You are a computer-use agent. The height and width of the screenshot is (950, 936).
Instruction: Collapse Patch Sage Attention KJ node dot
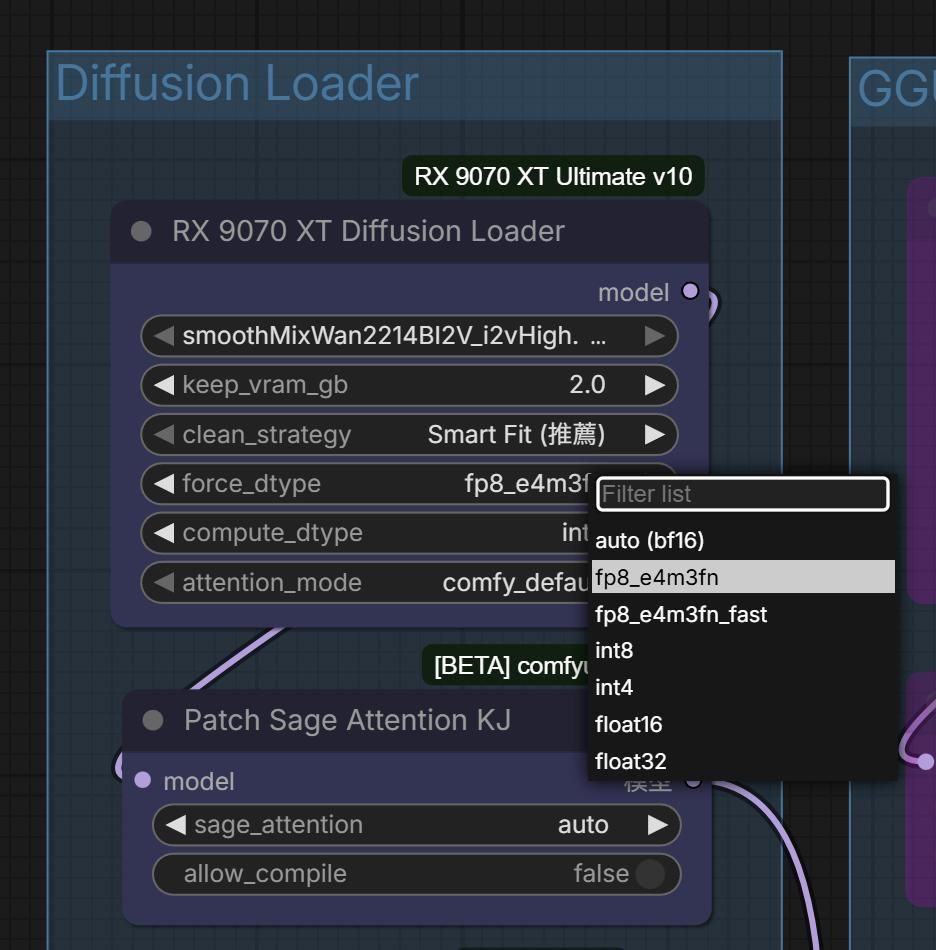tap(153, 720)
